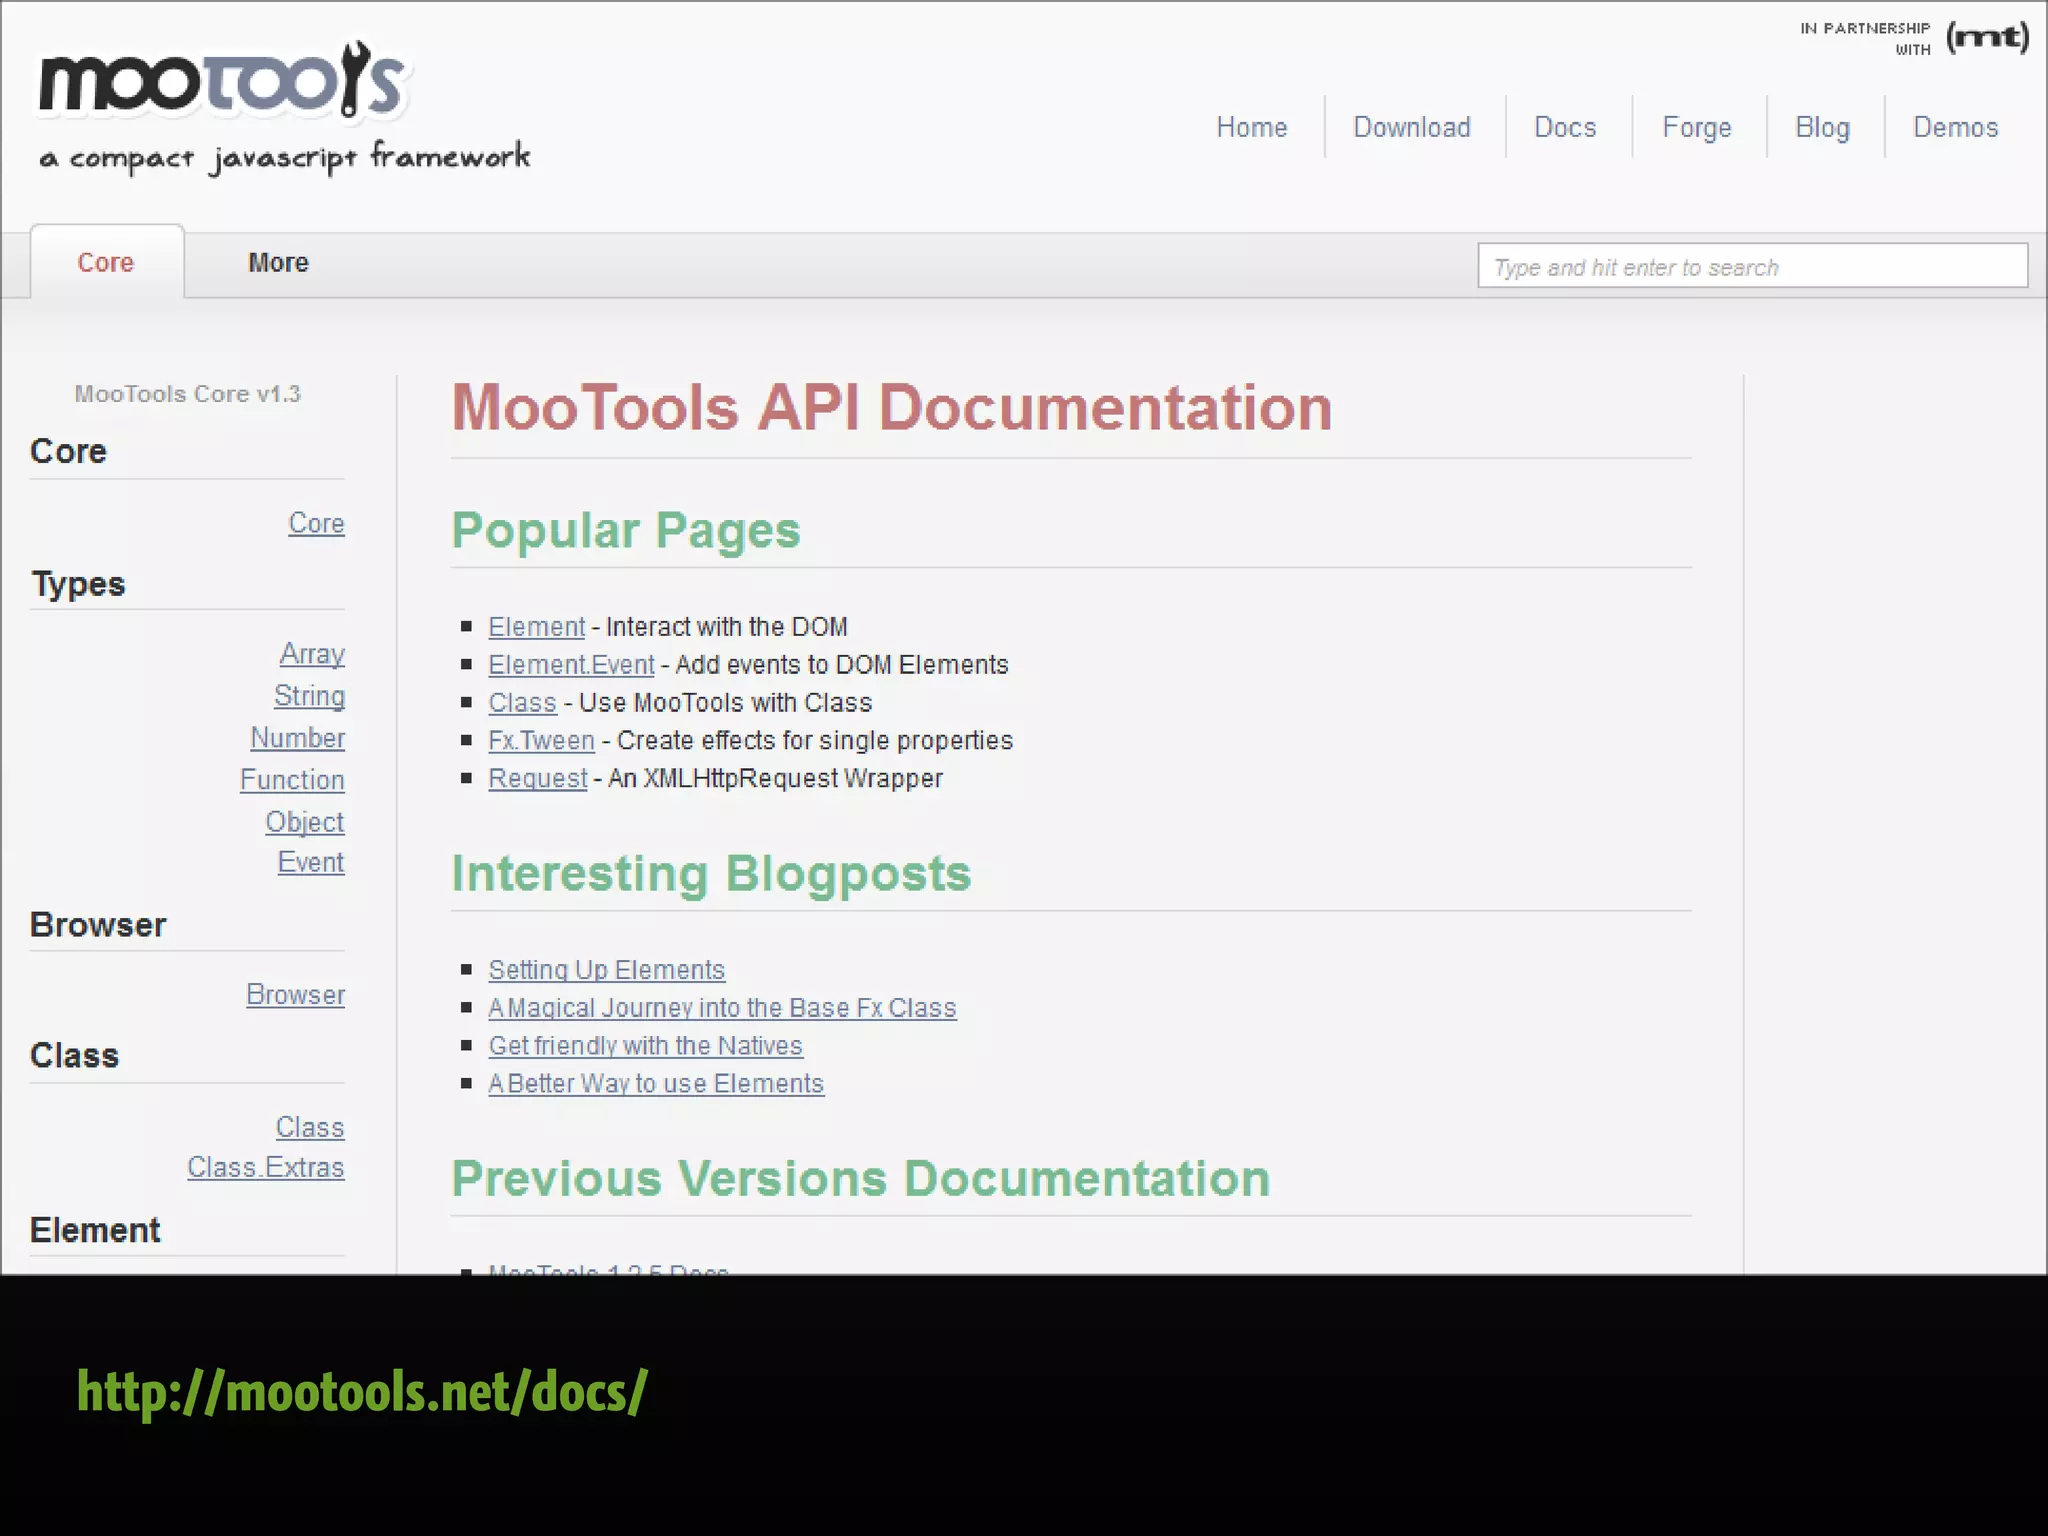
Task: Click the Element sidebar heading
Action: (x=95, y=1230)
